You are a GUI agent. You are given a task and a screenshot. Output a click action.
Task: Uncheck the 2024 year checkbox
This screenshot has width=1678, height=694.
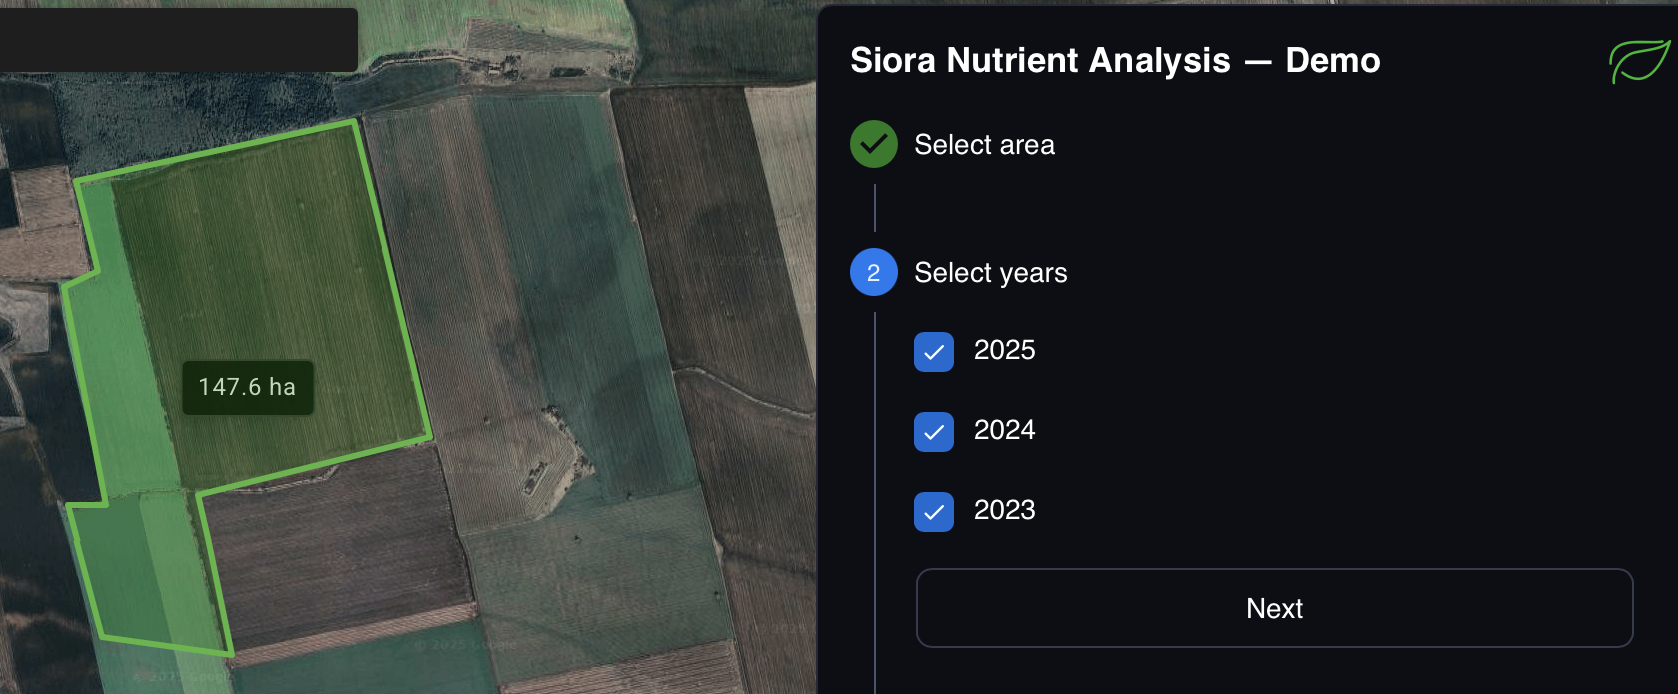tap(933, 432)
